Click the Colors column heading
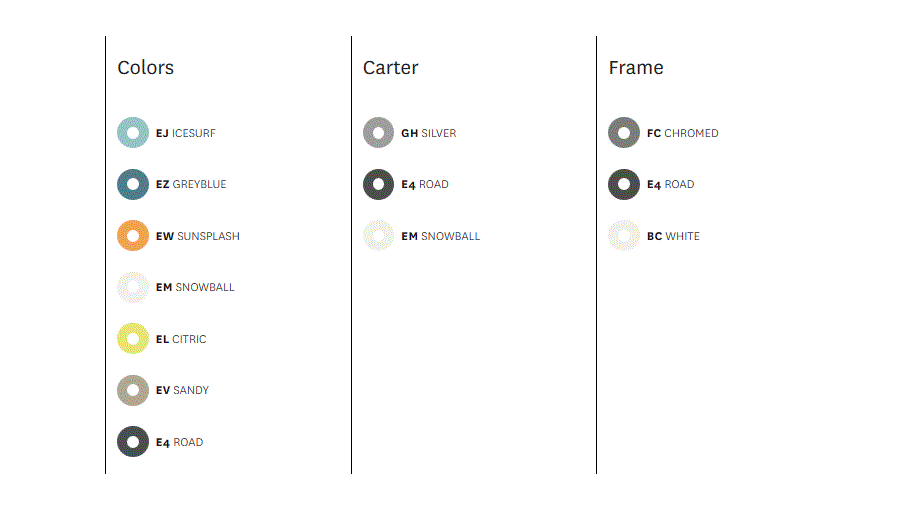The width and height of the screenshot is (910, 513). pyautogui.click(x=146, y=67)
